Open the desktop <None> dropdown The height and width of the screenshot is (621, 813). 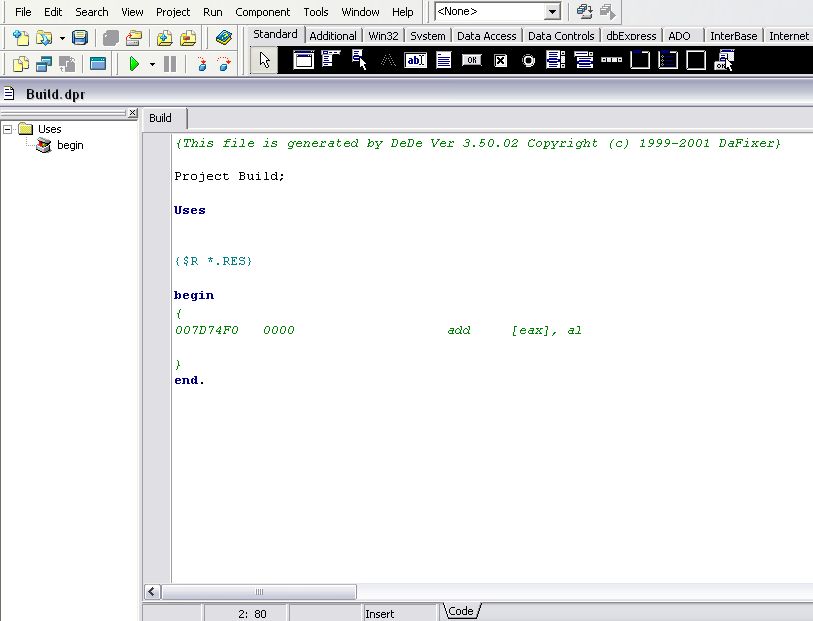click(x=553, y=11)
